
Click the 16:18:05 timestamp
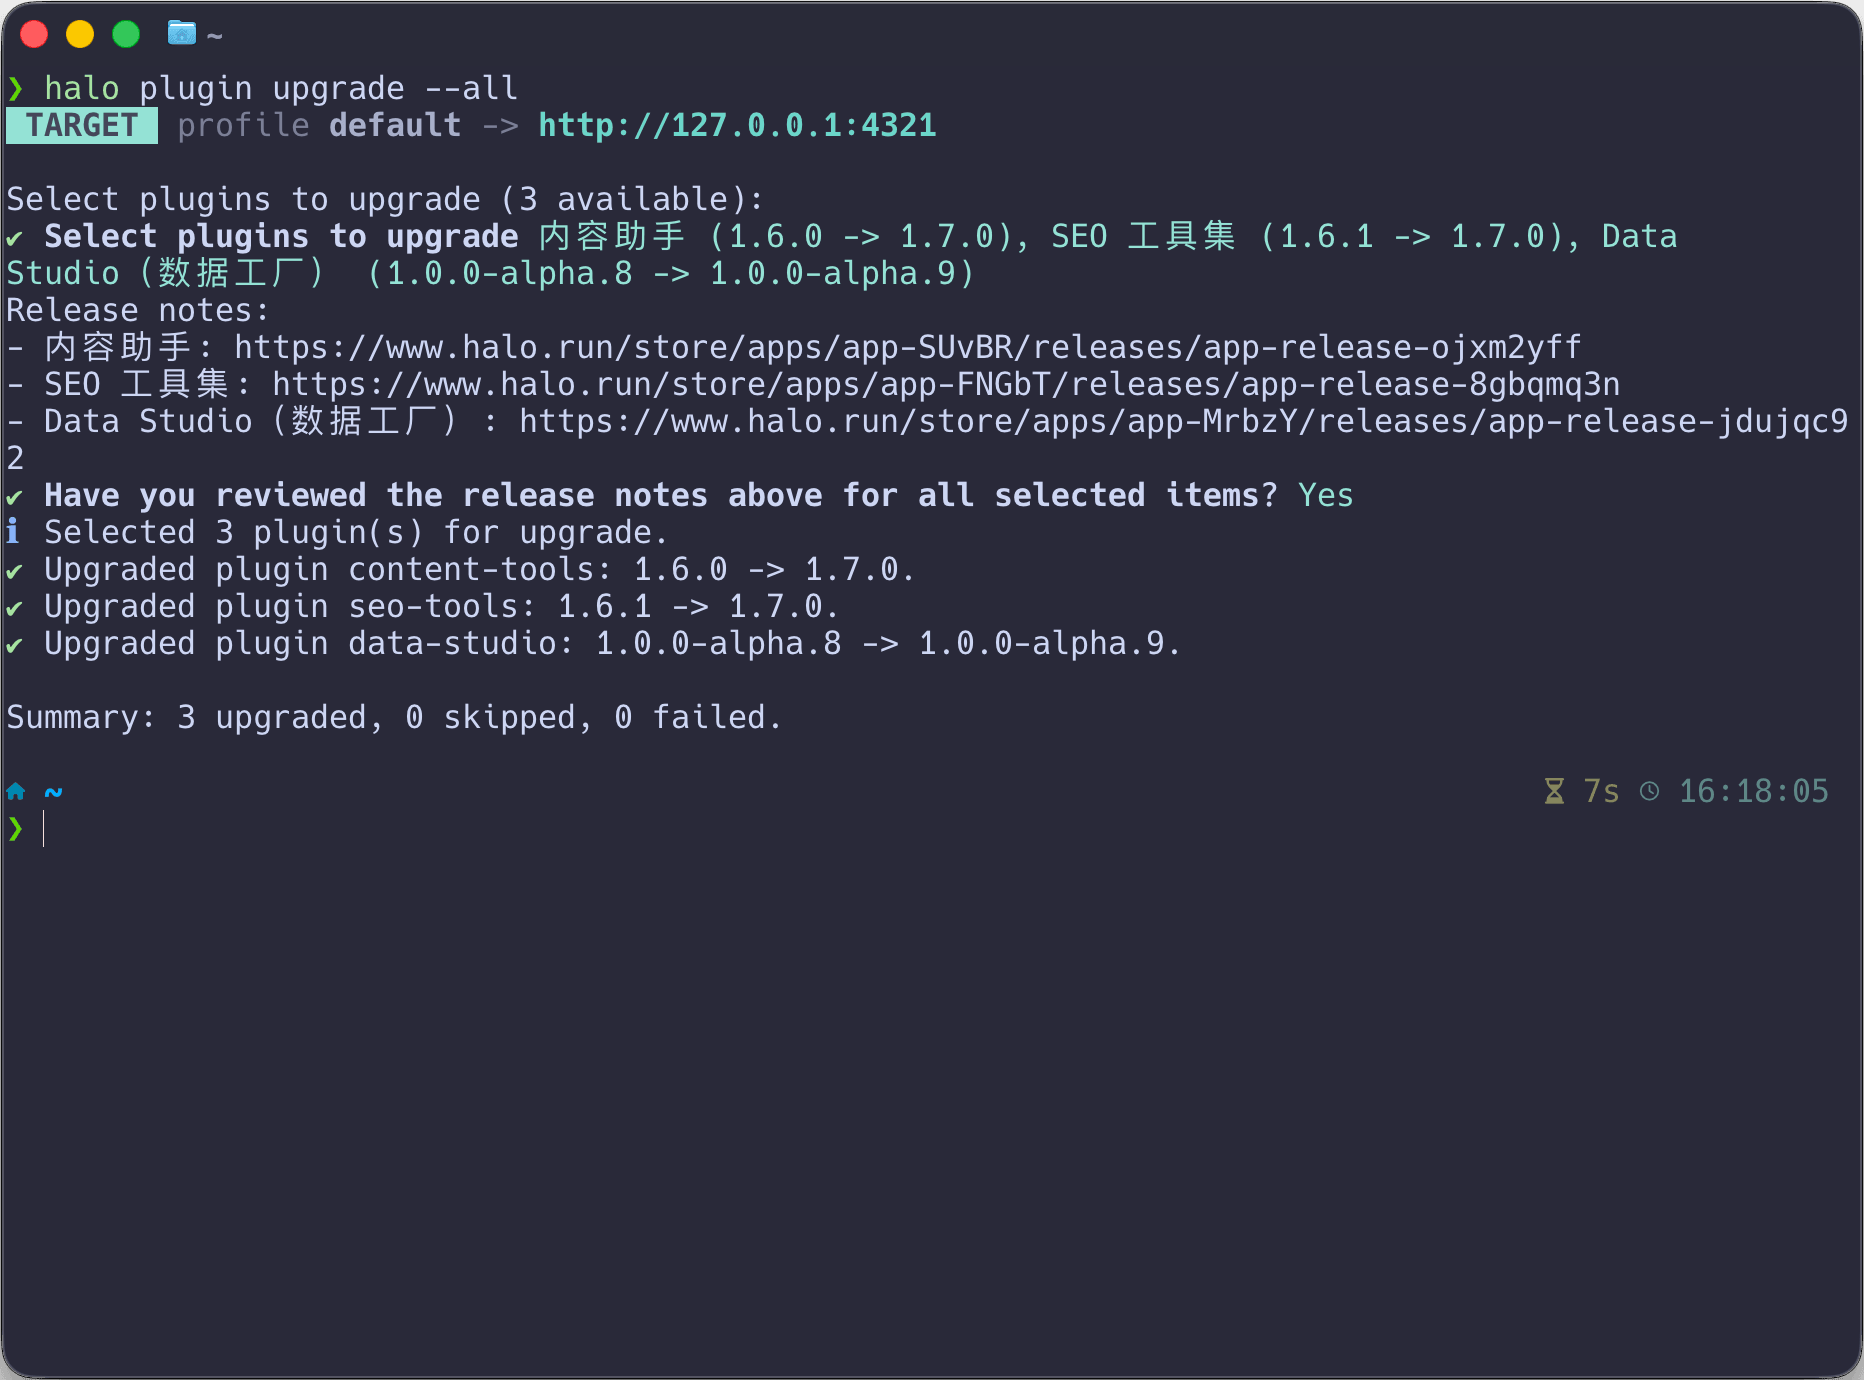1753,792
